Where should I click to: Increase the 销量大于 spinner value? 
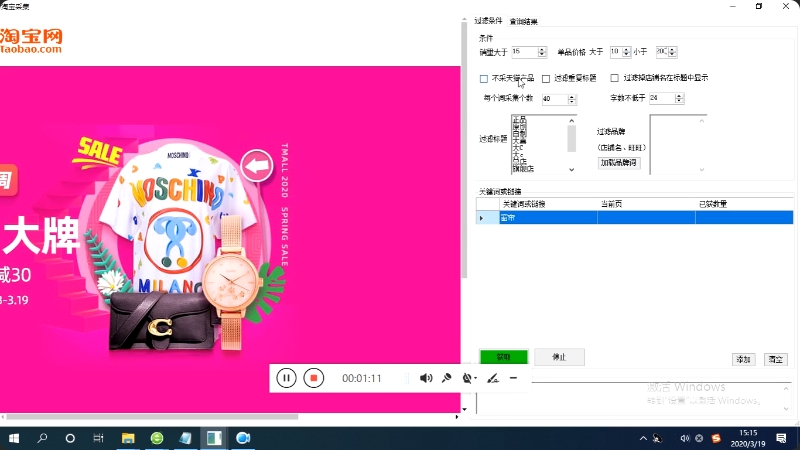click(542, 49)
